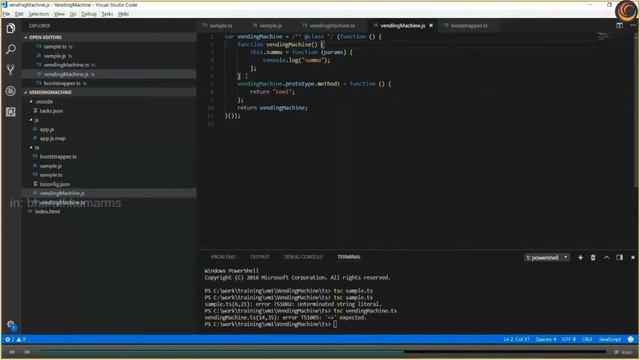The image size is (640, 360).
Task: Open the Source Control view
Action: (11, 70)
